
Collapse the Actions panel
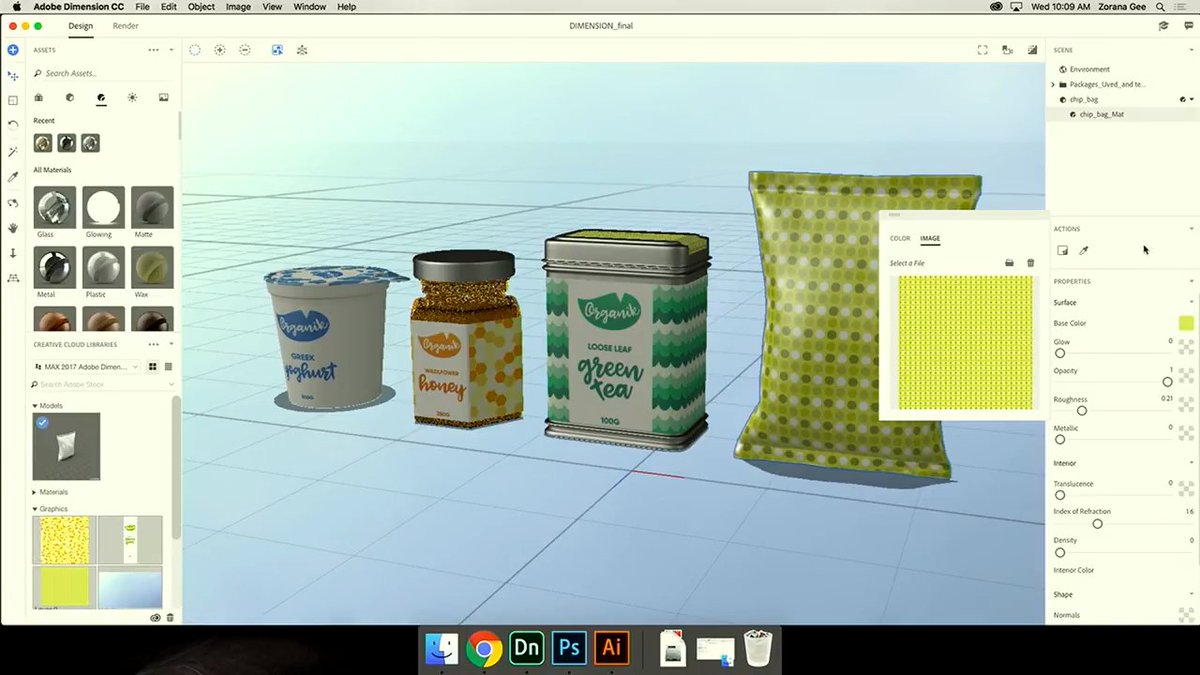point(1191,229)
